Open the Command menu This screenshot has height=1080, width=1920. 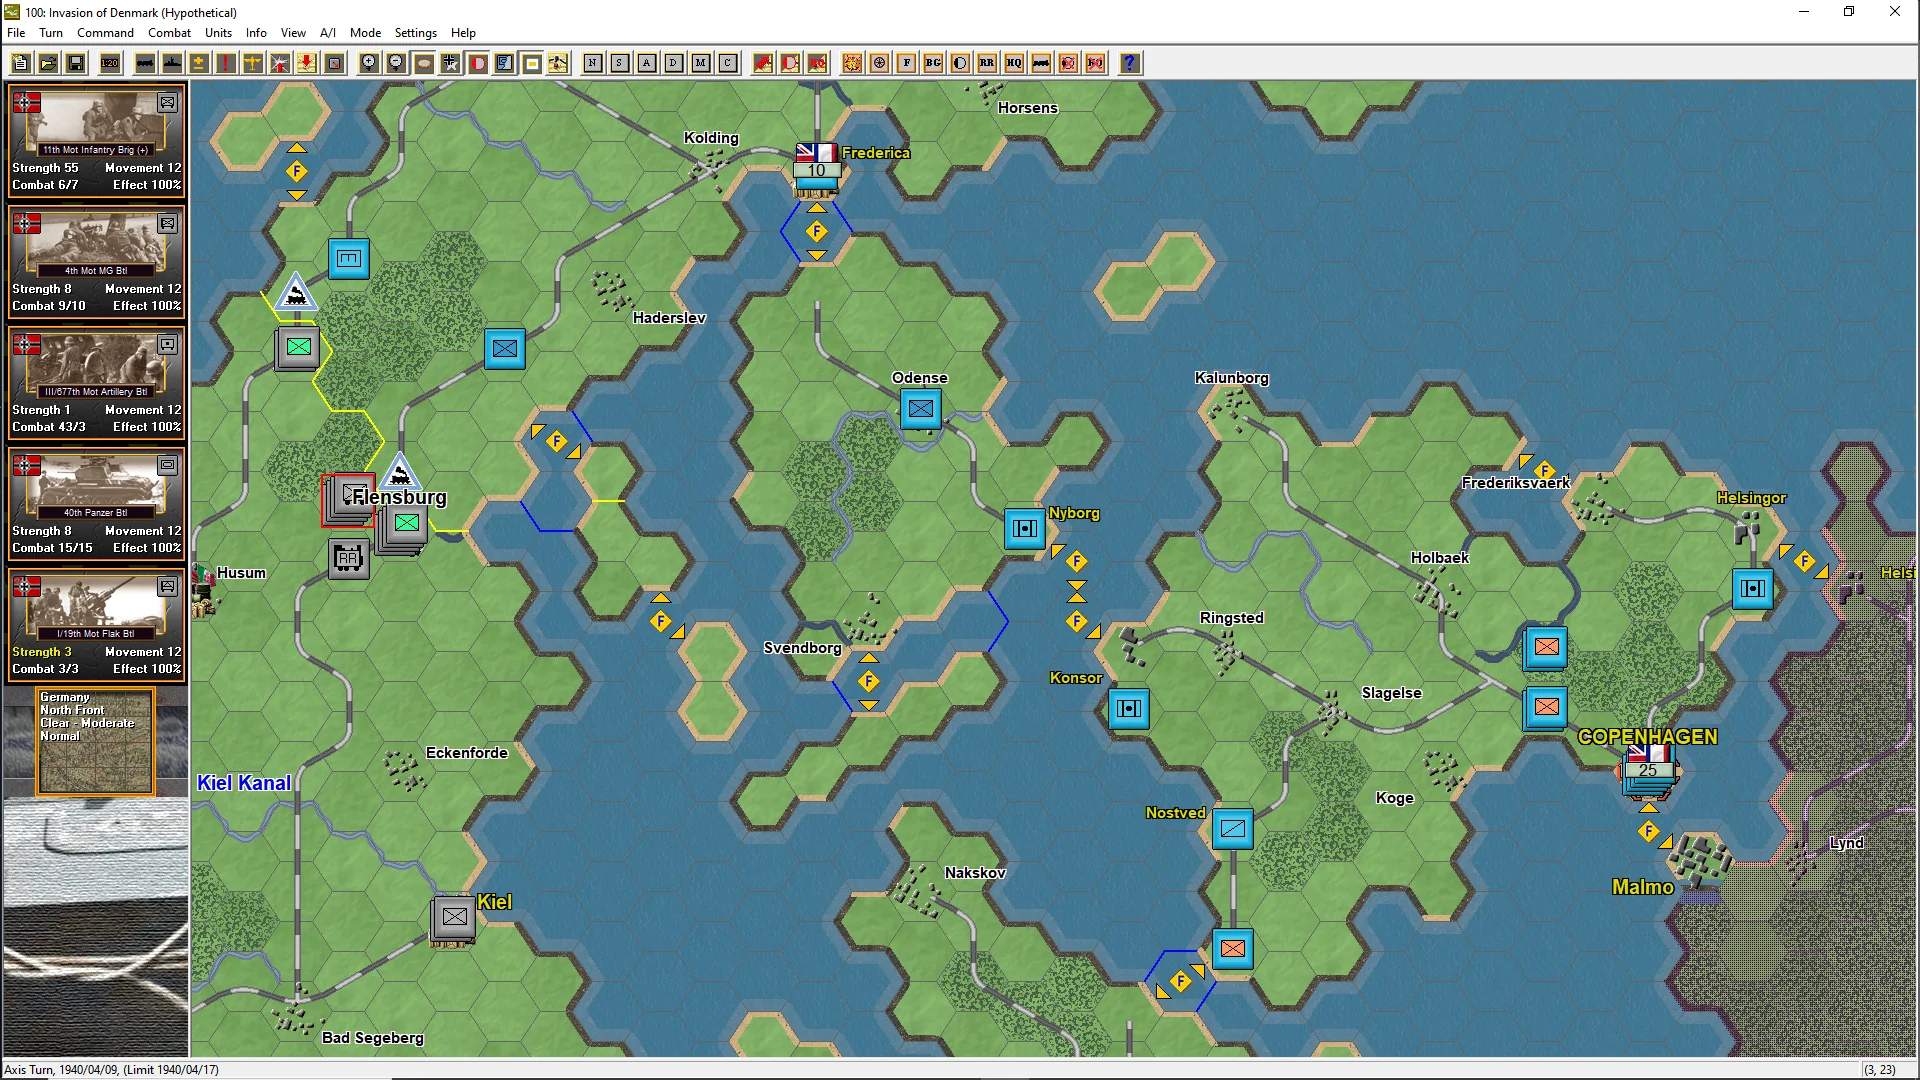[x=105, y=33]
